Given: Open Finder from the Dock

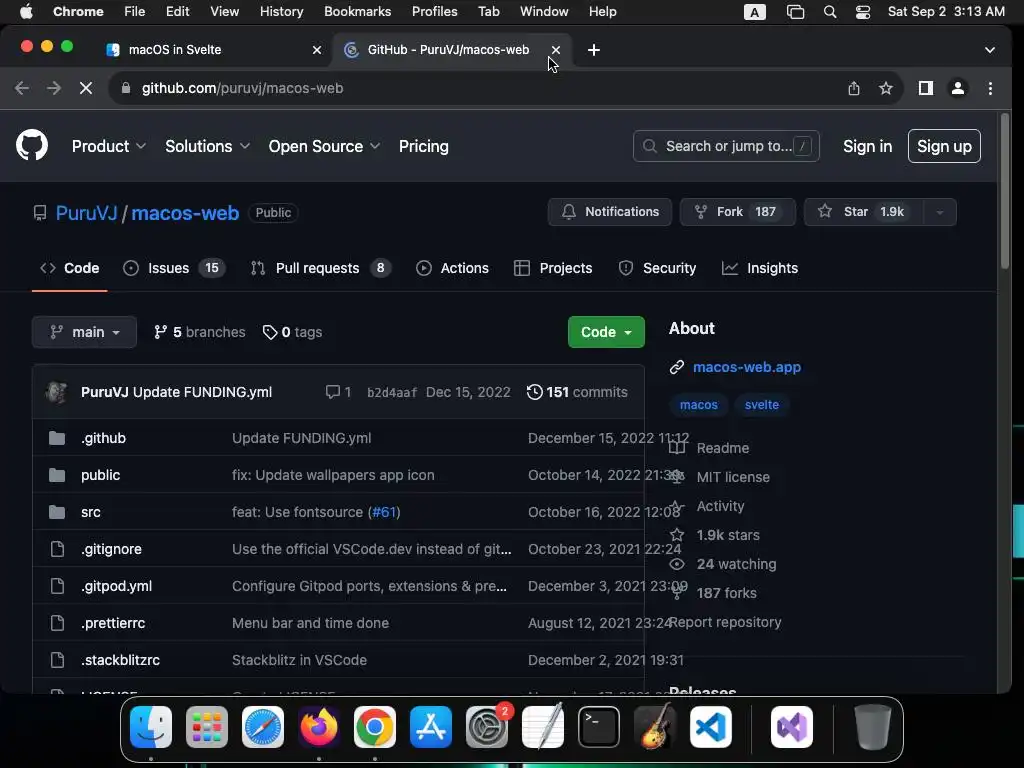Looking at the screenshot, I should [151, 727].
